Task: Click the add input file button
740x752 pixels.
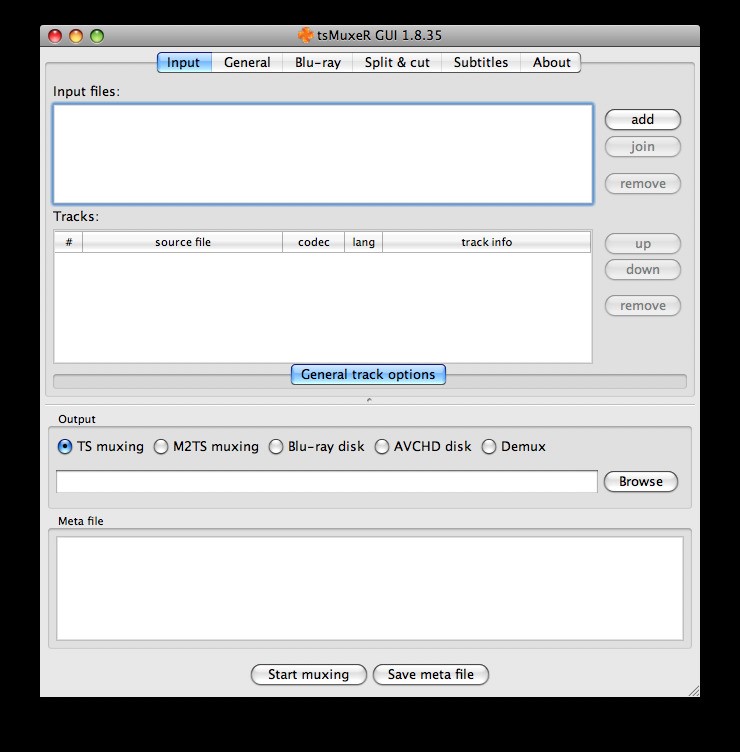Action: 643,119
